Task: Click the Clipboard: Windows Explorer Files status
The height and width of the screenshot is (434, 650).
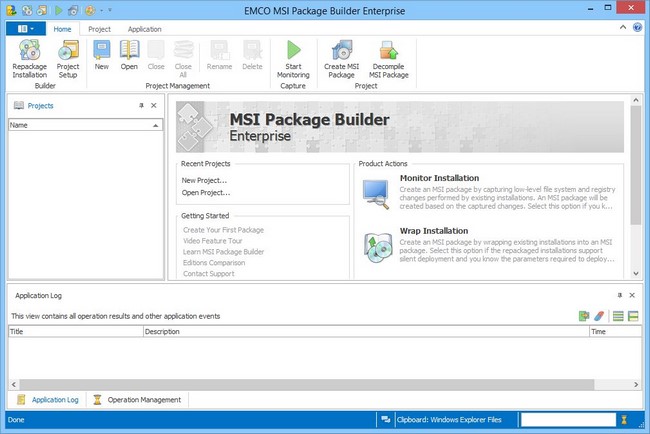Action: click(x=449, y=420)
